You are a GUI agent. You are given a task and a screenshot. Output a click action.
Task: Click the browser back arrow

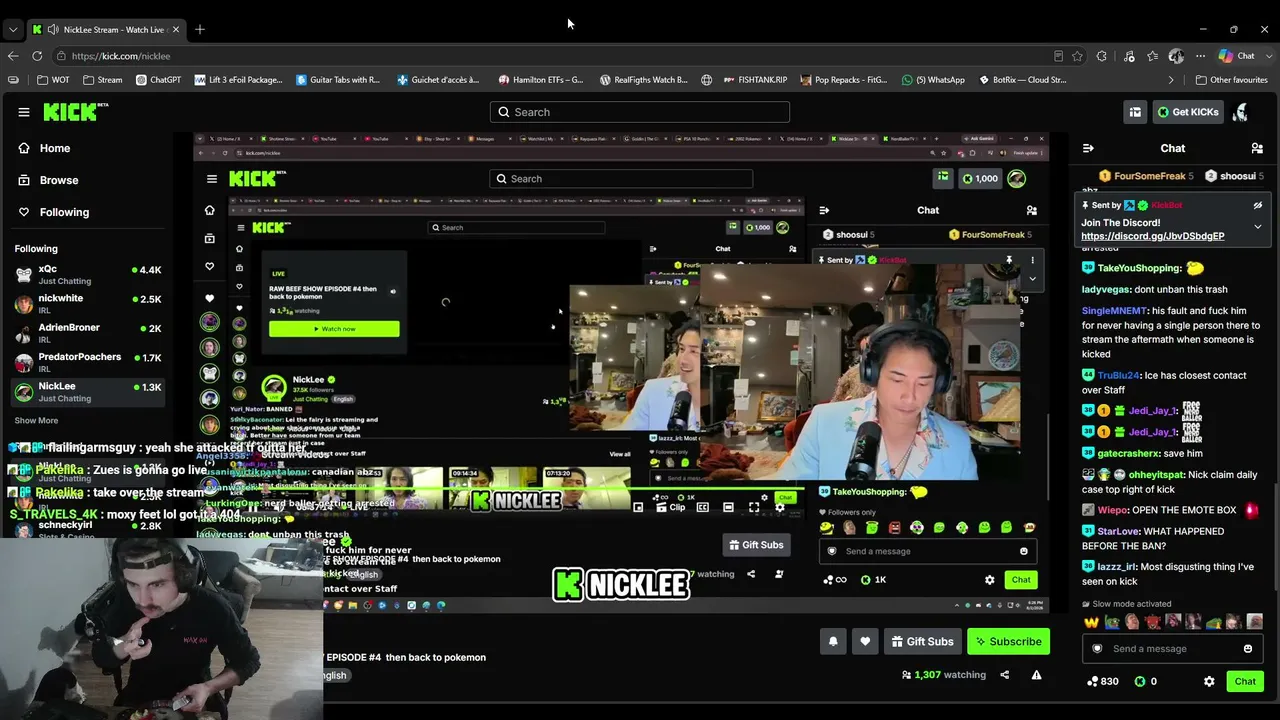tap(13, 56)
